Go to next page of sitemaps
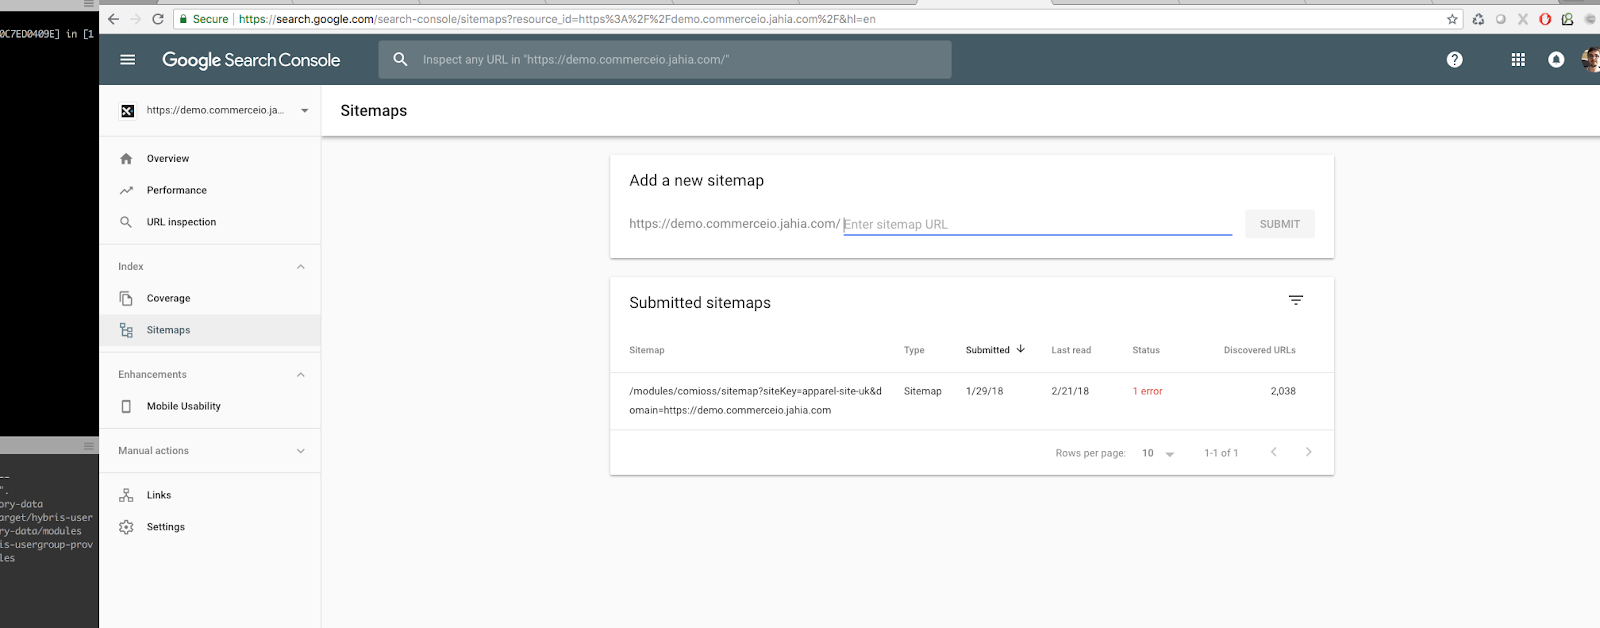The image size is (1600, 628). (1309, 452)
